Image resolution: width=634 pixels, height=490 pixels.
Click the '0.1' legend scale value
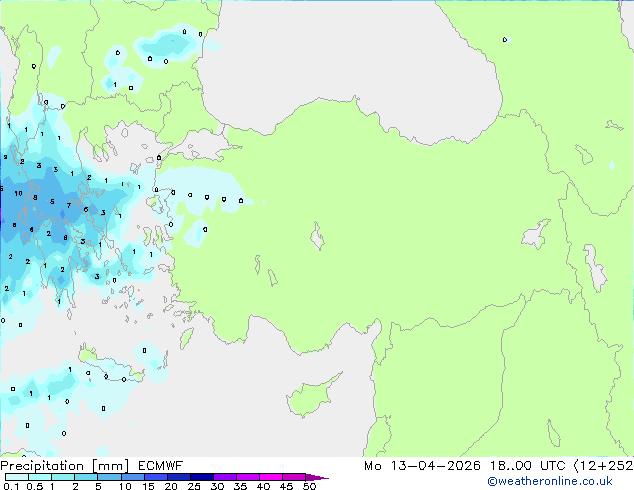pos(11,486)
